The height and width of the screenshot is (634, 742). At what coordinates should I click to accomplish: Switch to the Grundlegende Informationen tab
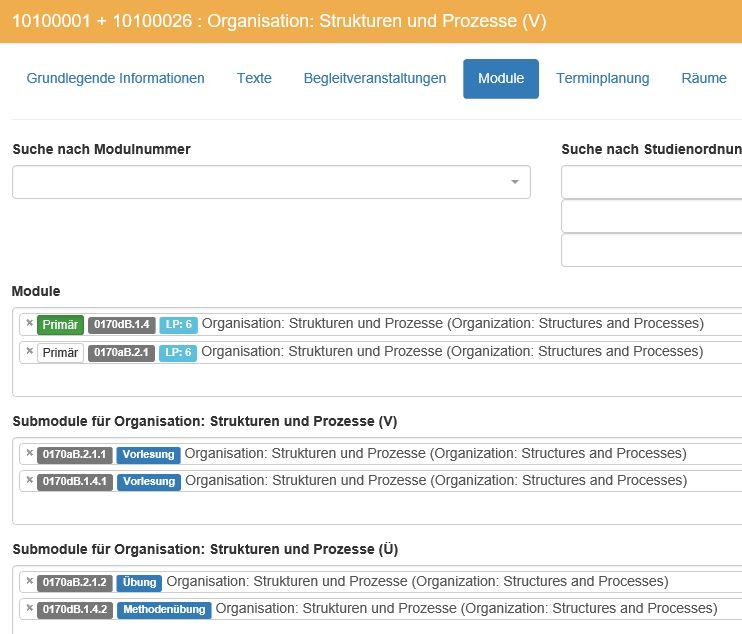pyautogui.click(x=115, y=78)
